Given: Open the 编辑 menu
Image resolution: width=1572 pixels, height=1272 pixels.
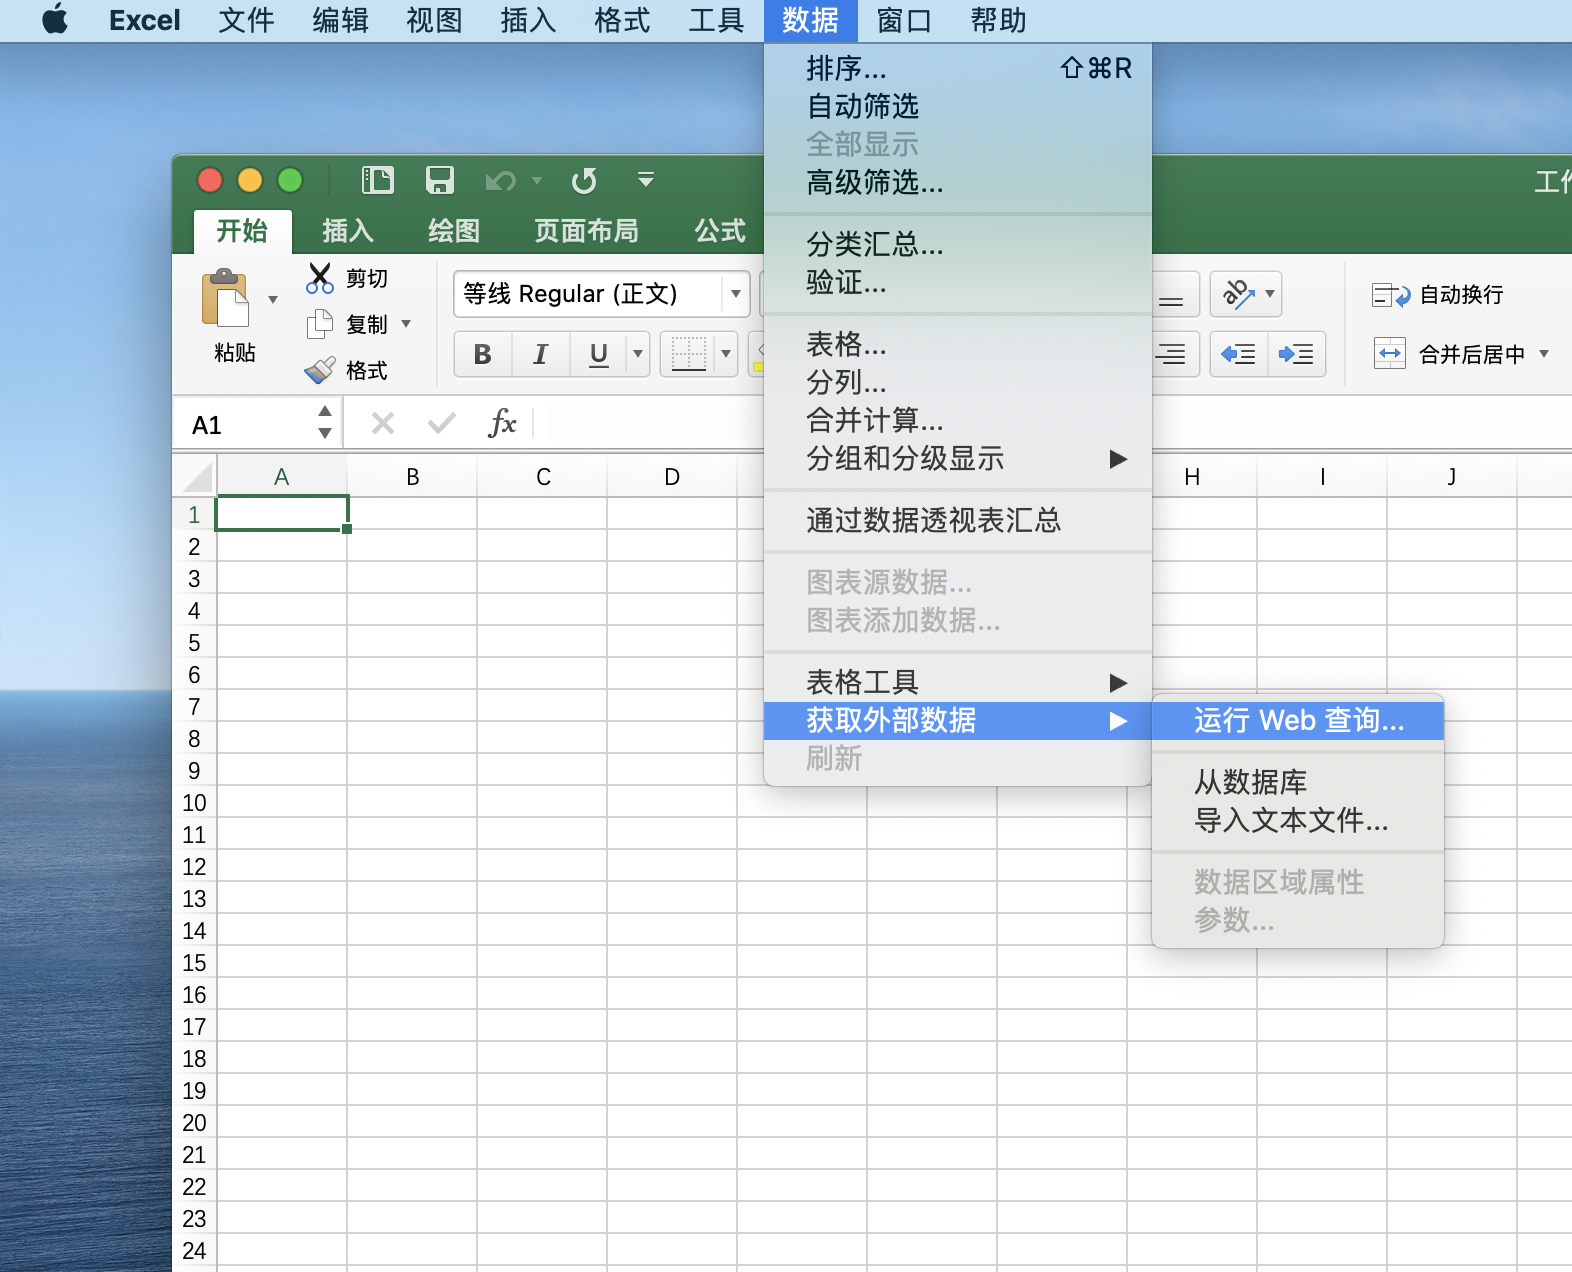Looking at the screenshot, I should click(x=340, y=20).
